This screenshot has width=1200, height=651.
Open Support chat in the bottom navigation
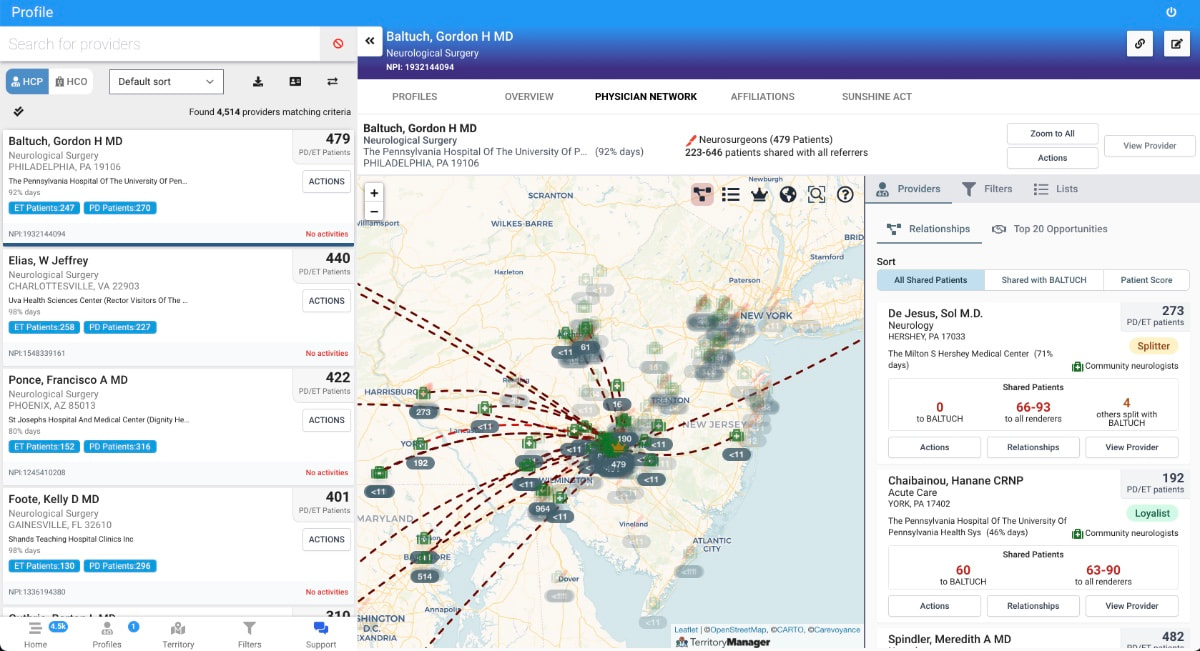tap(321, 634)
